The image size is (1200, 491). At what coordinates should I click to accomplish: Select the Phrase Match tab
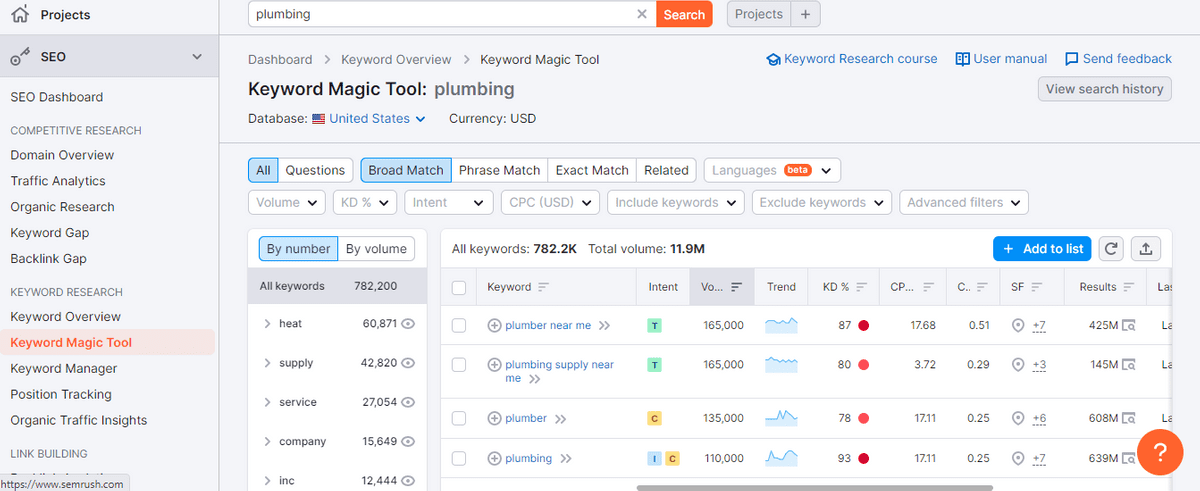(499, 170)
